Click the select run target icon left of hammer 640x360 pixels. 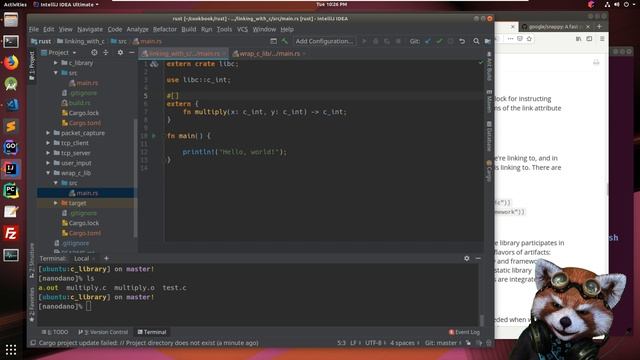(273, 41)
